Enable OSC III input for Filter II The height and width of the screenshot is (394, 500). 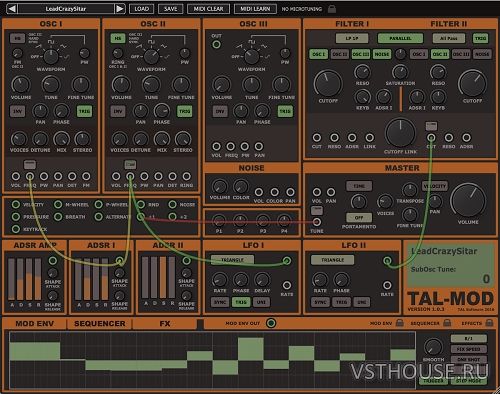coord(461,54)
